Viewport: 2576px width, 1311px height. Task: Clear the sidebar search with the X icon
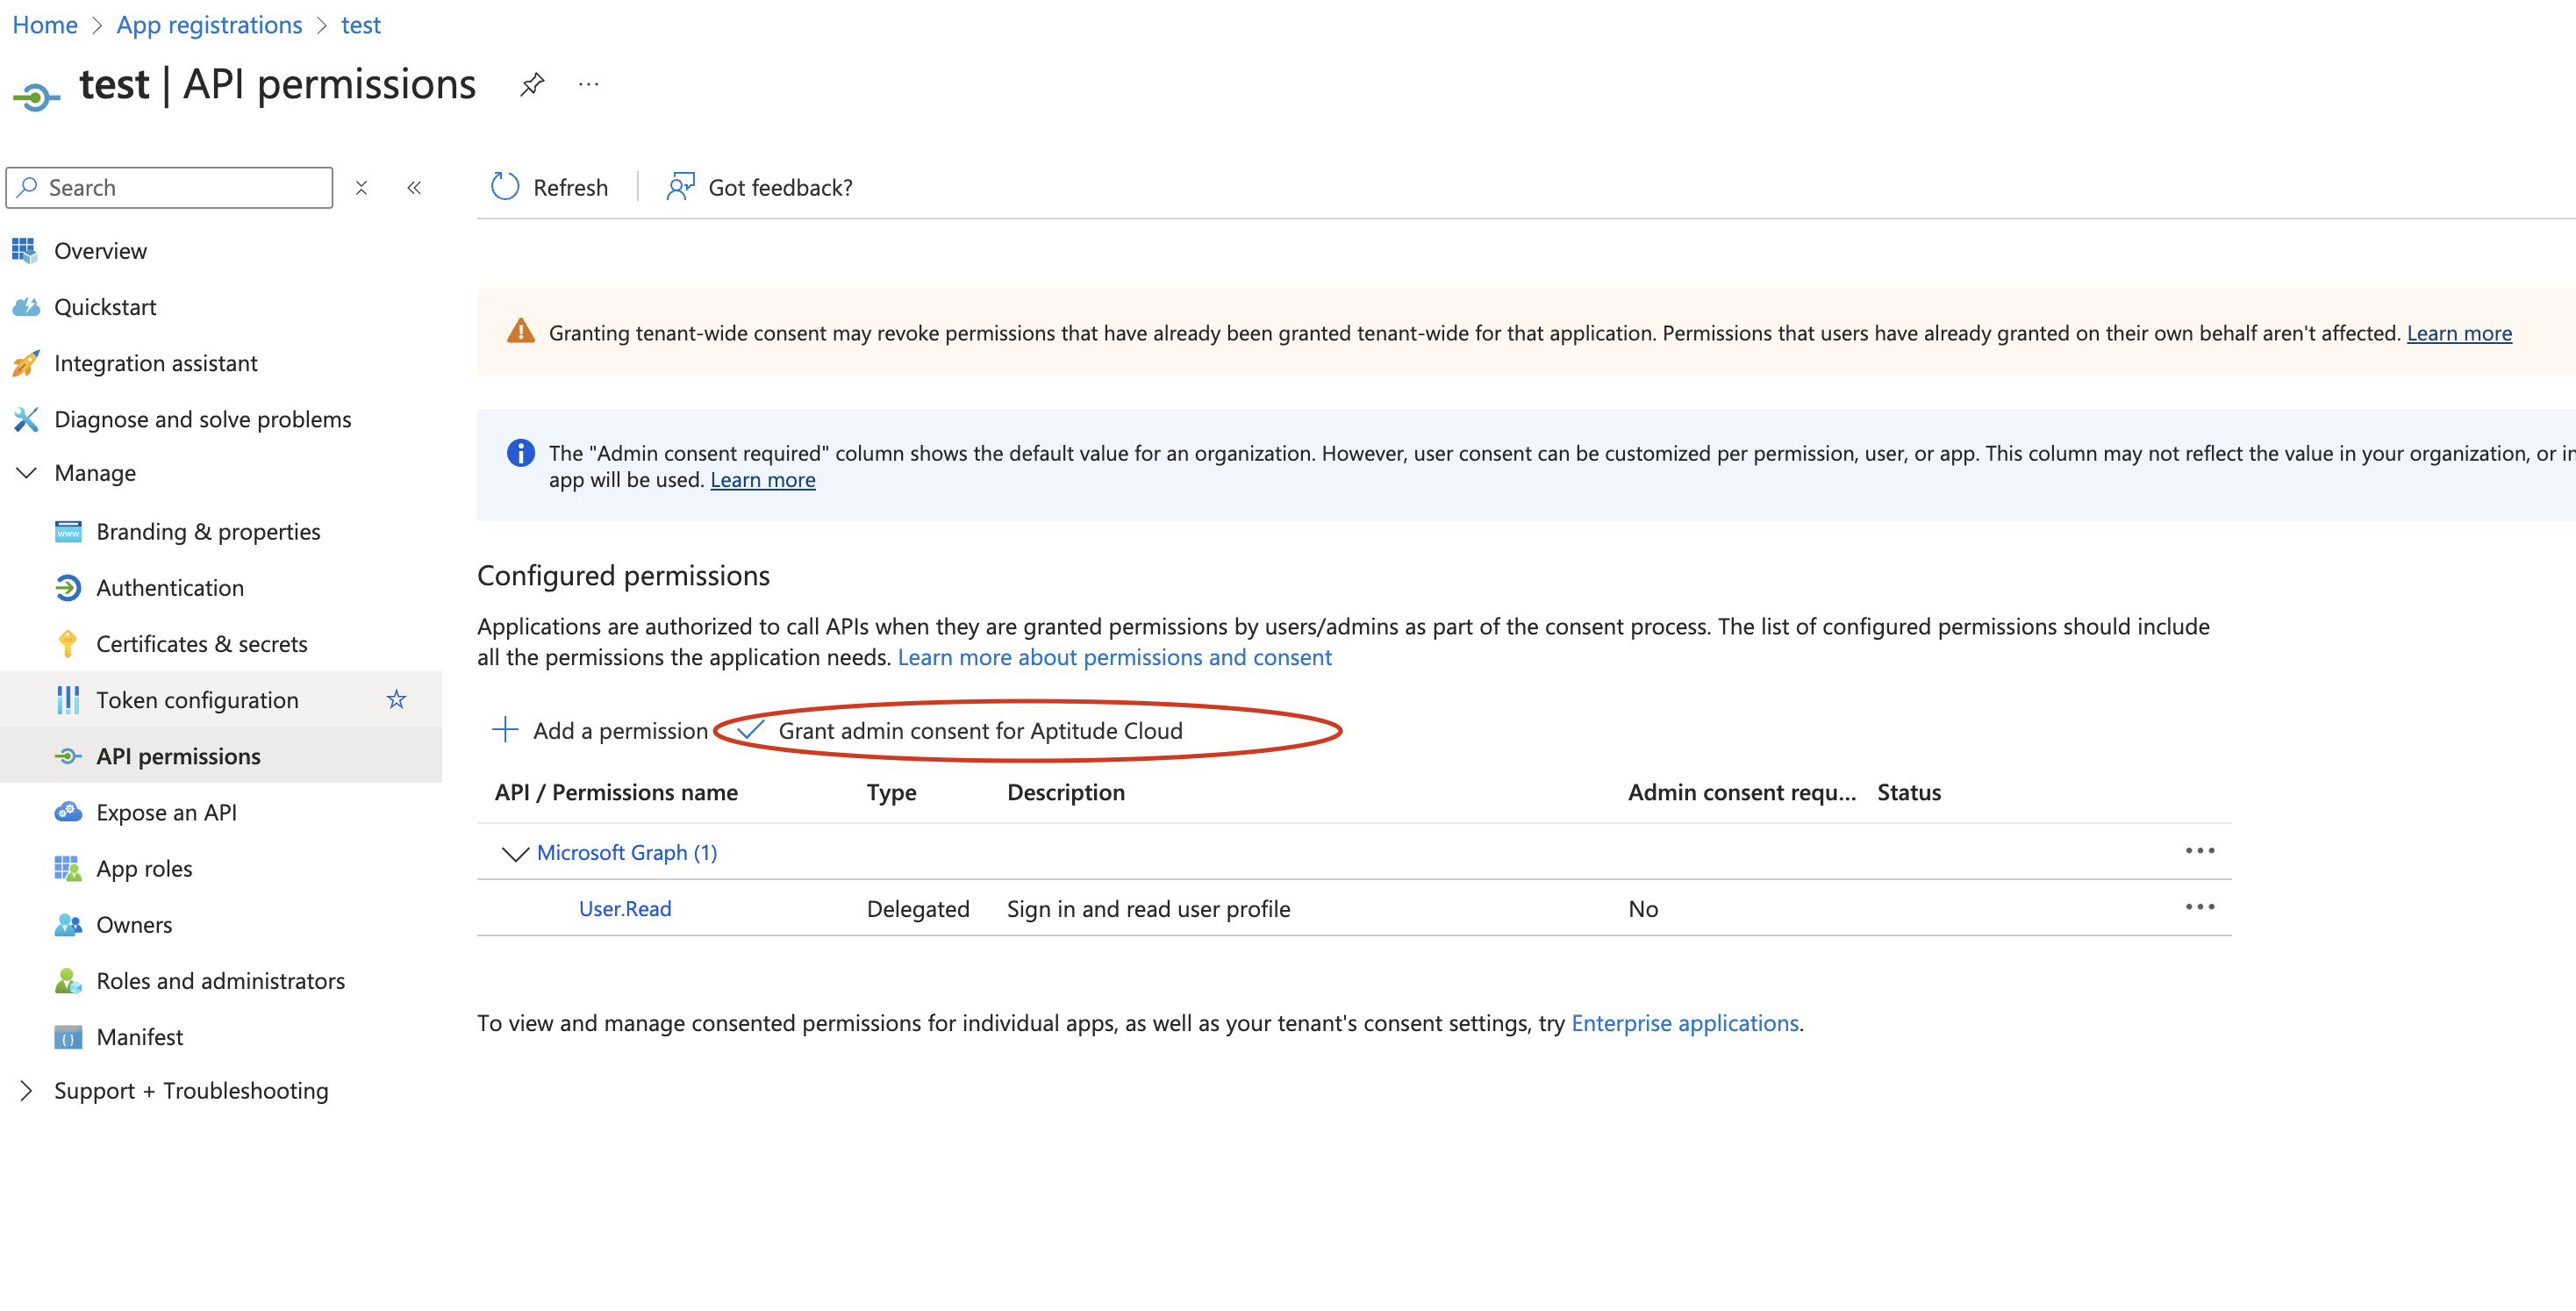[x=361, y=188]
